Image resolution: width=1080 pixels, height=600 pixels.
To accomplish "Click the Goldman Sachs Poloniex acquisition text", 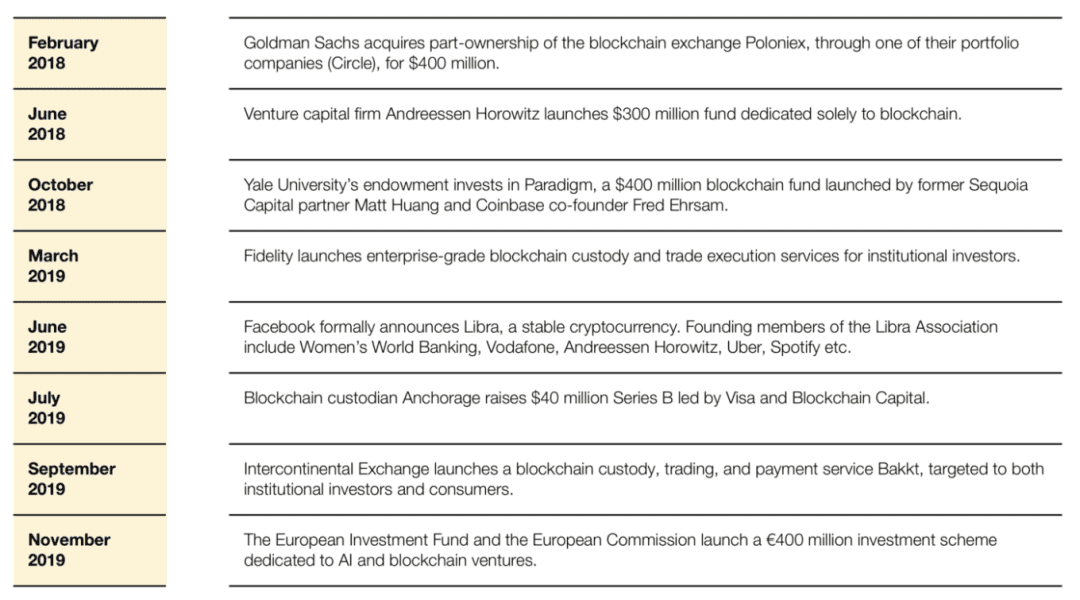I will click(631, 53).
